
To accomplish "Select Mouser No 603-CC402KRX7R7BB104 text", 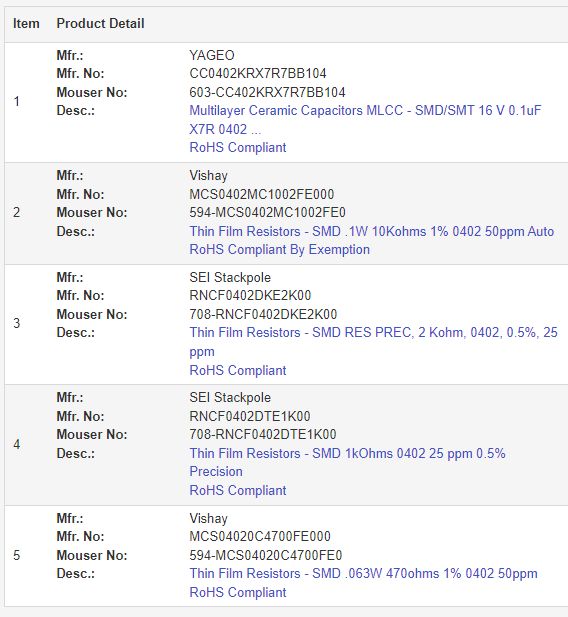I will 267,92.
